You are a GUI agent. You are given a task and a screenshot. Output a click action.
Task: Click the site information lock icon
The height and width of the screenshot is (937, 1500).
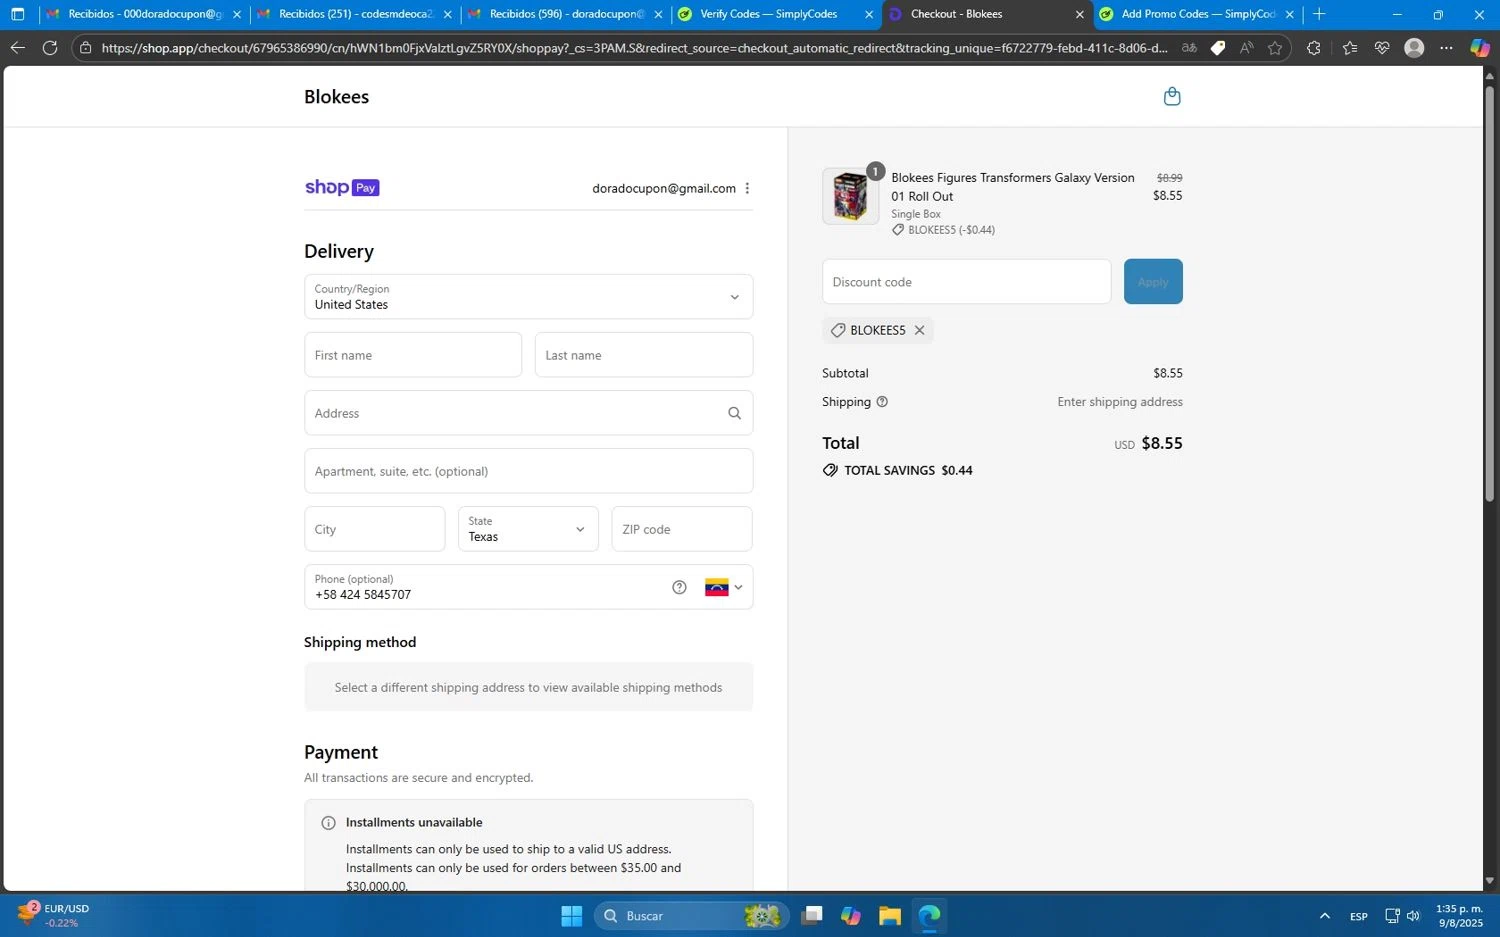click(86, 48)
